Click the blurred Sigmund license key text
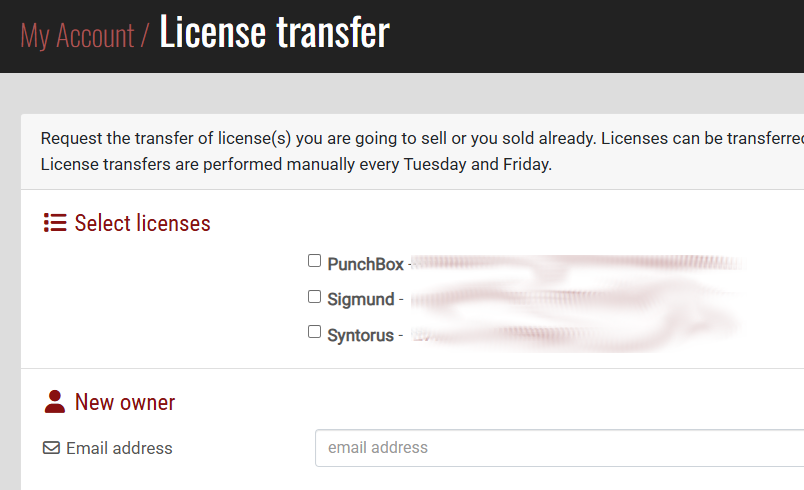The width and height of the screenshot is (804, 490). pyautogui.click(x=577, y=299)
